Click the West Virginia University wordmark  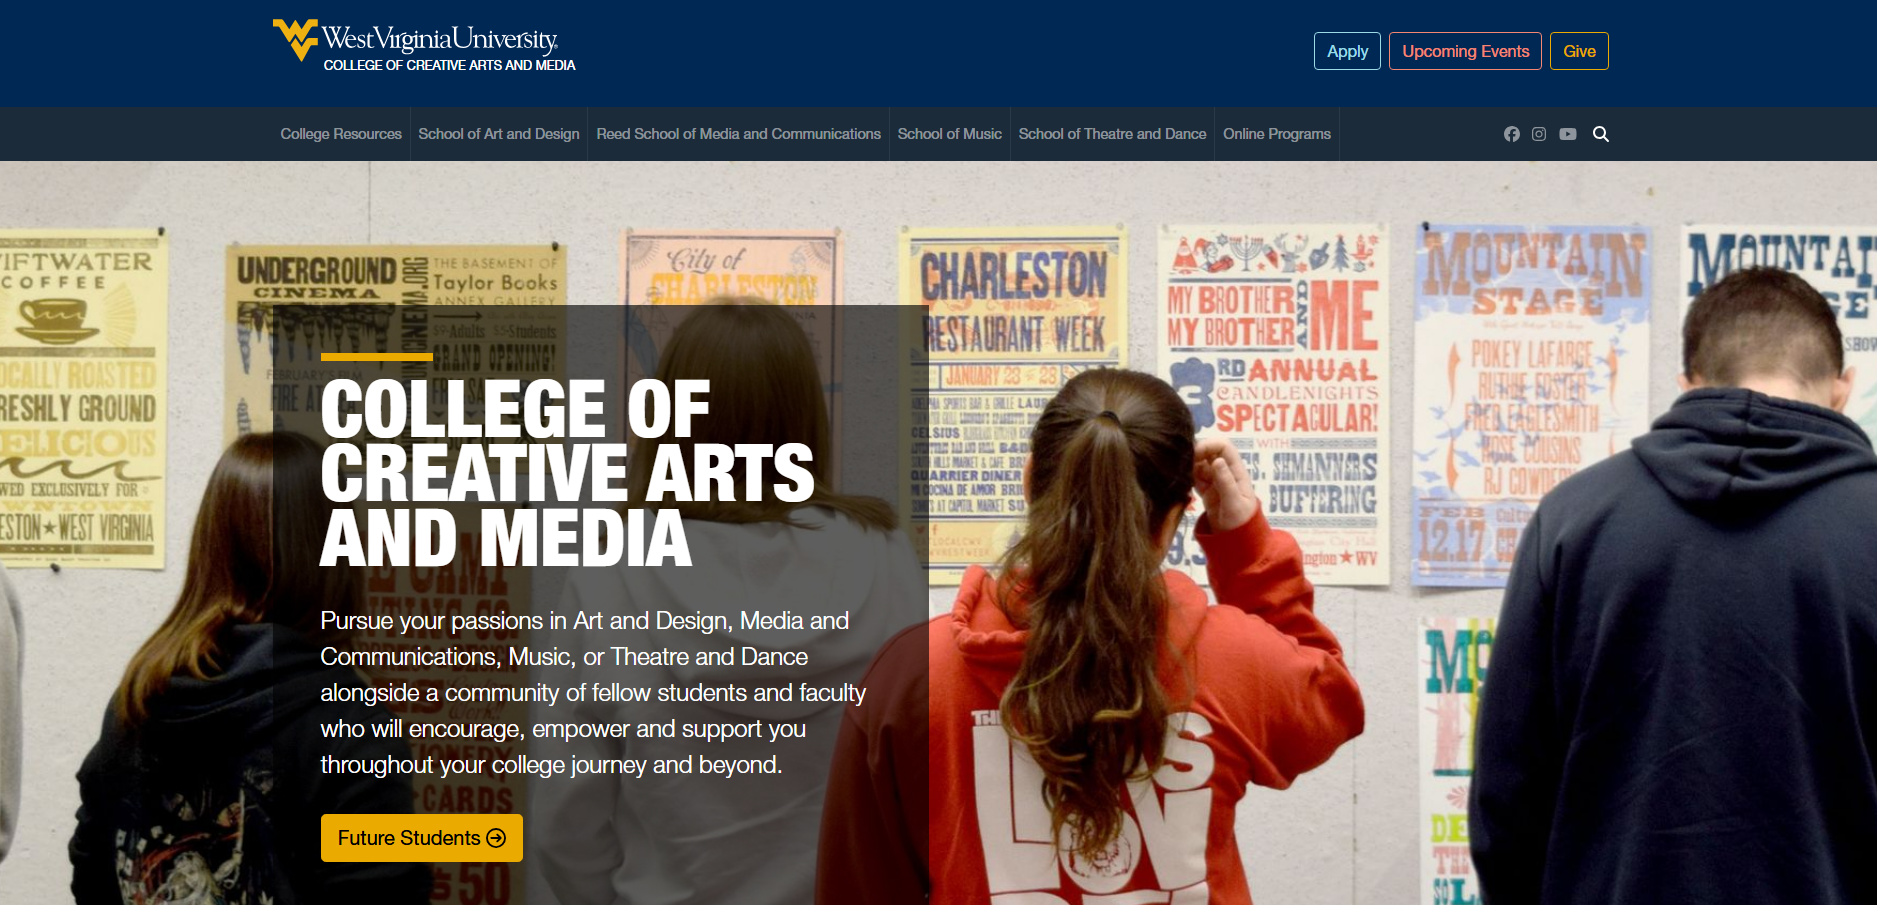click(x=440, y=39)
